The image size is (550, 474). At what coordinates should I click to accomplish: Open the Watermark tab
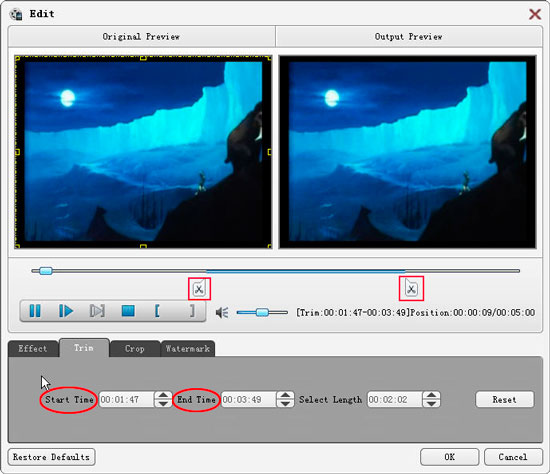pyautogui.click(x=188, y=348)
